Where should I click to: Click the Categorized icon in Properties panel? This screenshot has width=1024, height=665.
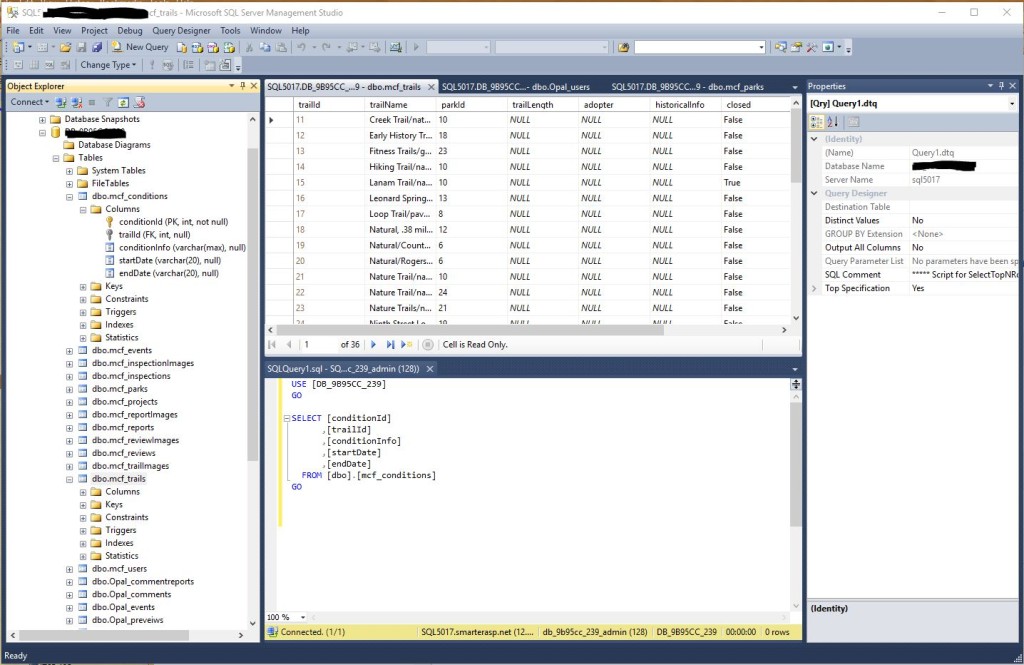click(x=817, y=122)
